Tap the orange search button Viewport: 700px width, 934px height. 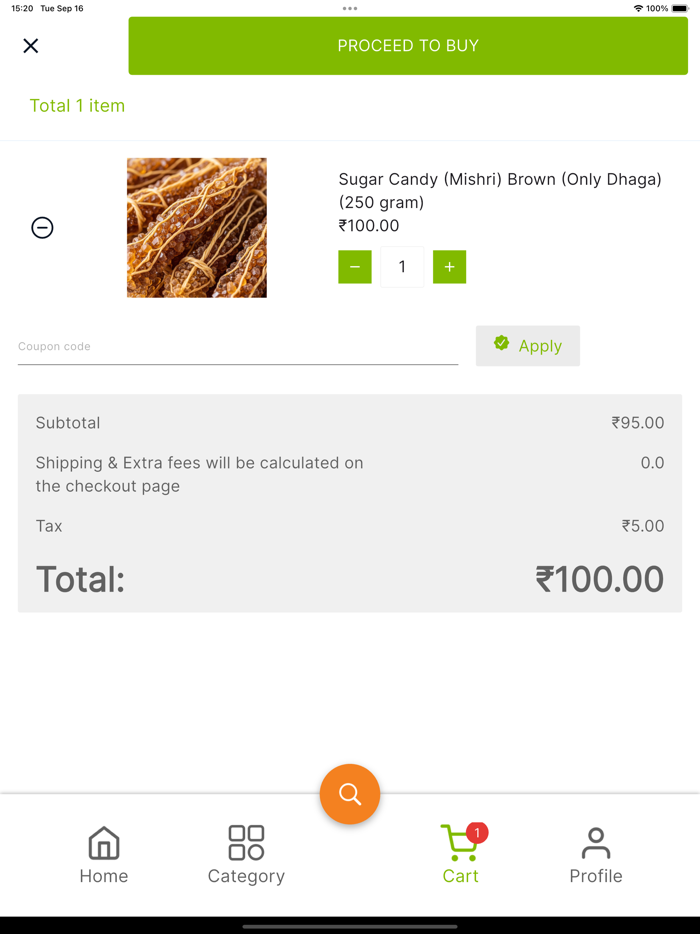pos(350,794)
